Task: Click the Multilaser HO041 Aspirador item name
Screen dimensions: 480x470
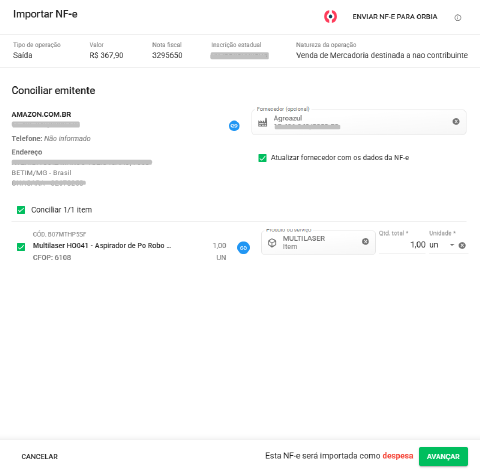Action: click(x=102, y=246)
